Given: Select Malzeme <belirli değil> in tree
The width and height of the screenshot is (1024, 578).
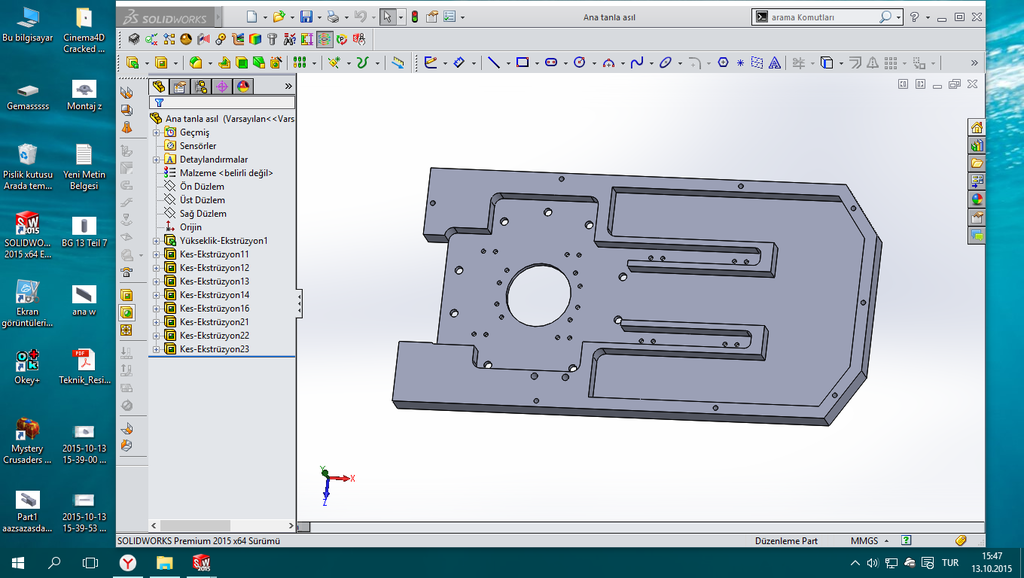Looking at the screenshot, I should pos(225,173).
